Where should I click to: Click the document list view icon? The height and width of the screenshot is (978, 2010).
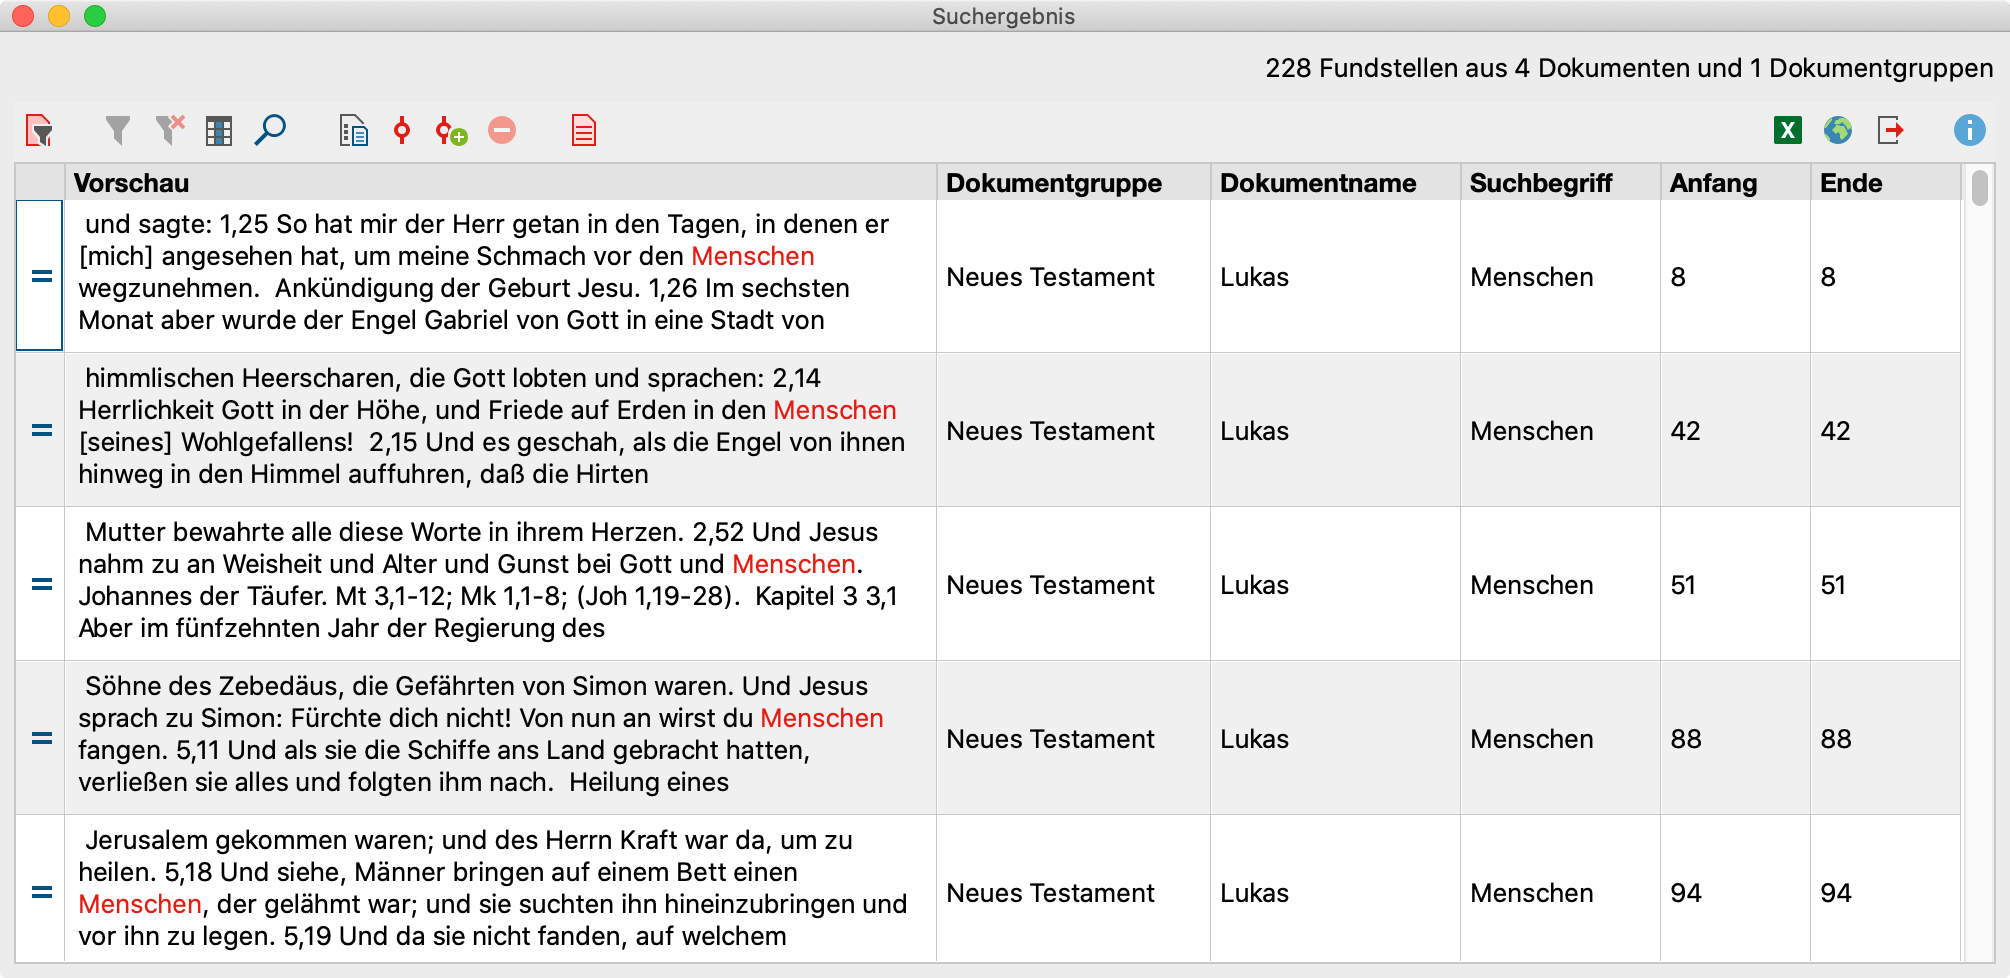pos(353,131)
